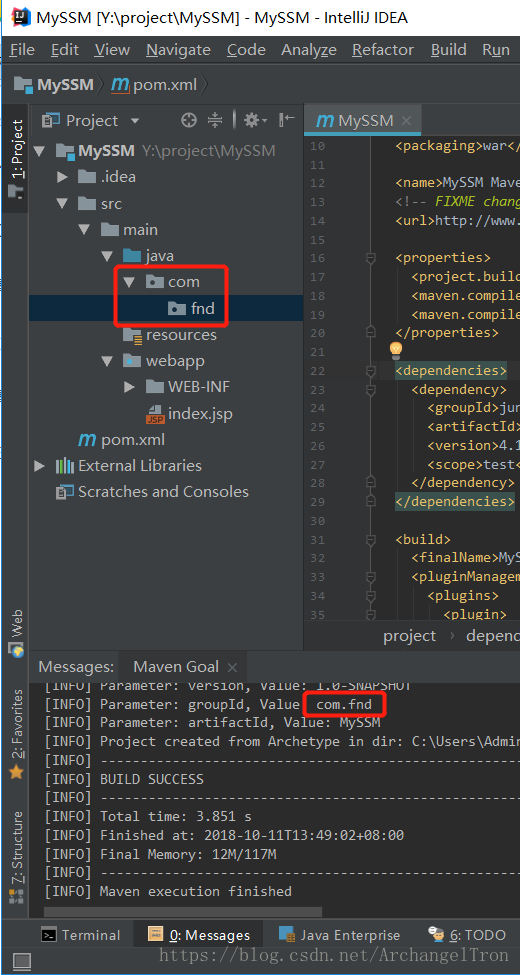Hide the Project tool window icon
This screenshot has height=975, width=520.
tap(287, 120)
